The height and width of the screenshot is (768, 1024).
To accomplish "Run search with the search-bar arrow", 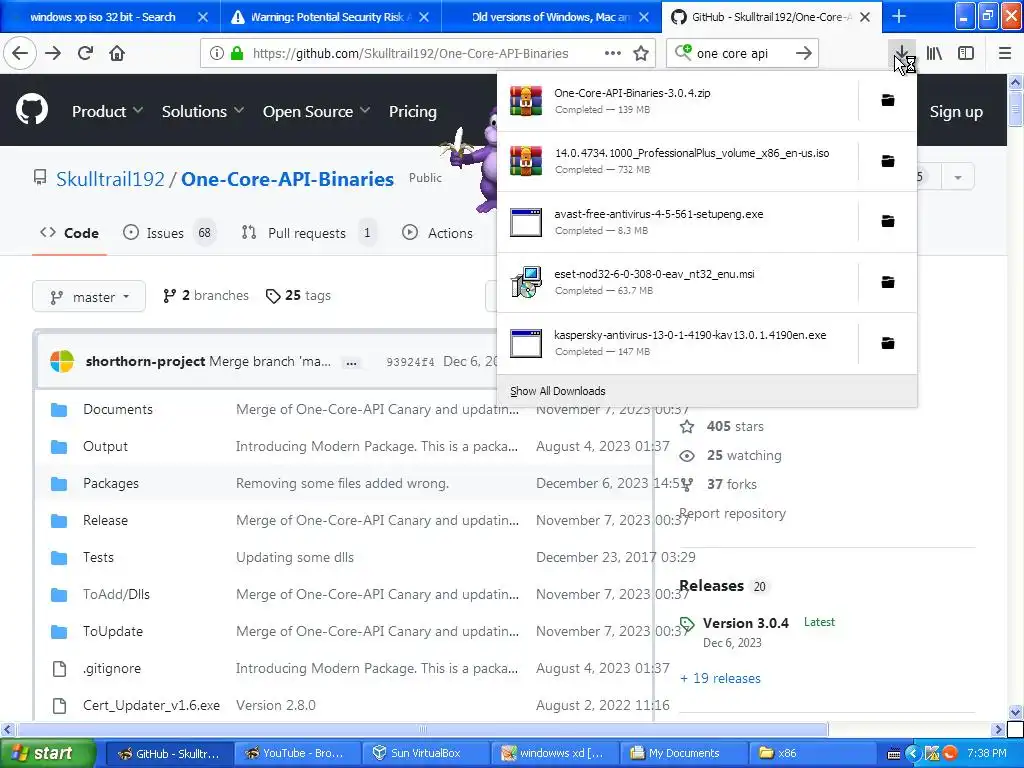I will point(804,54).
